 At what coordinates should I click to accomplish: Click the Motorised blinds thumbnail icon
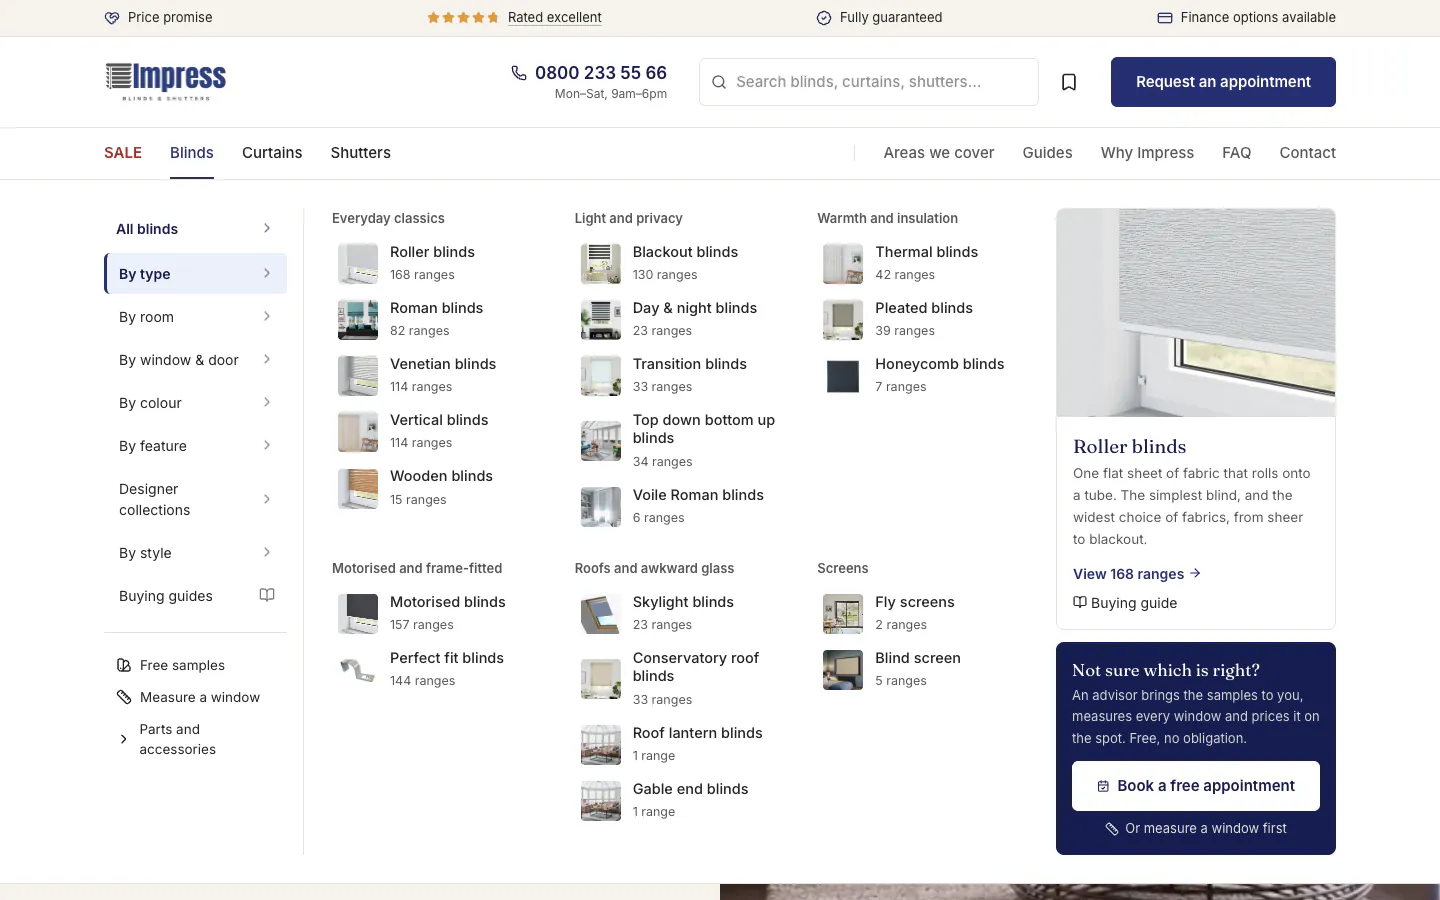point(358,614)
